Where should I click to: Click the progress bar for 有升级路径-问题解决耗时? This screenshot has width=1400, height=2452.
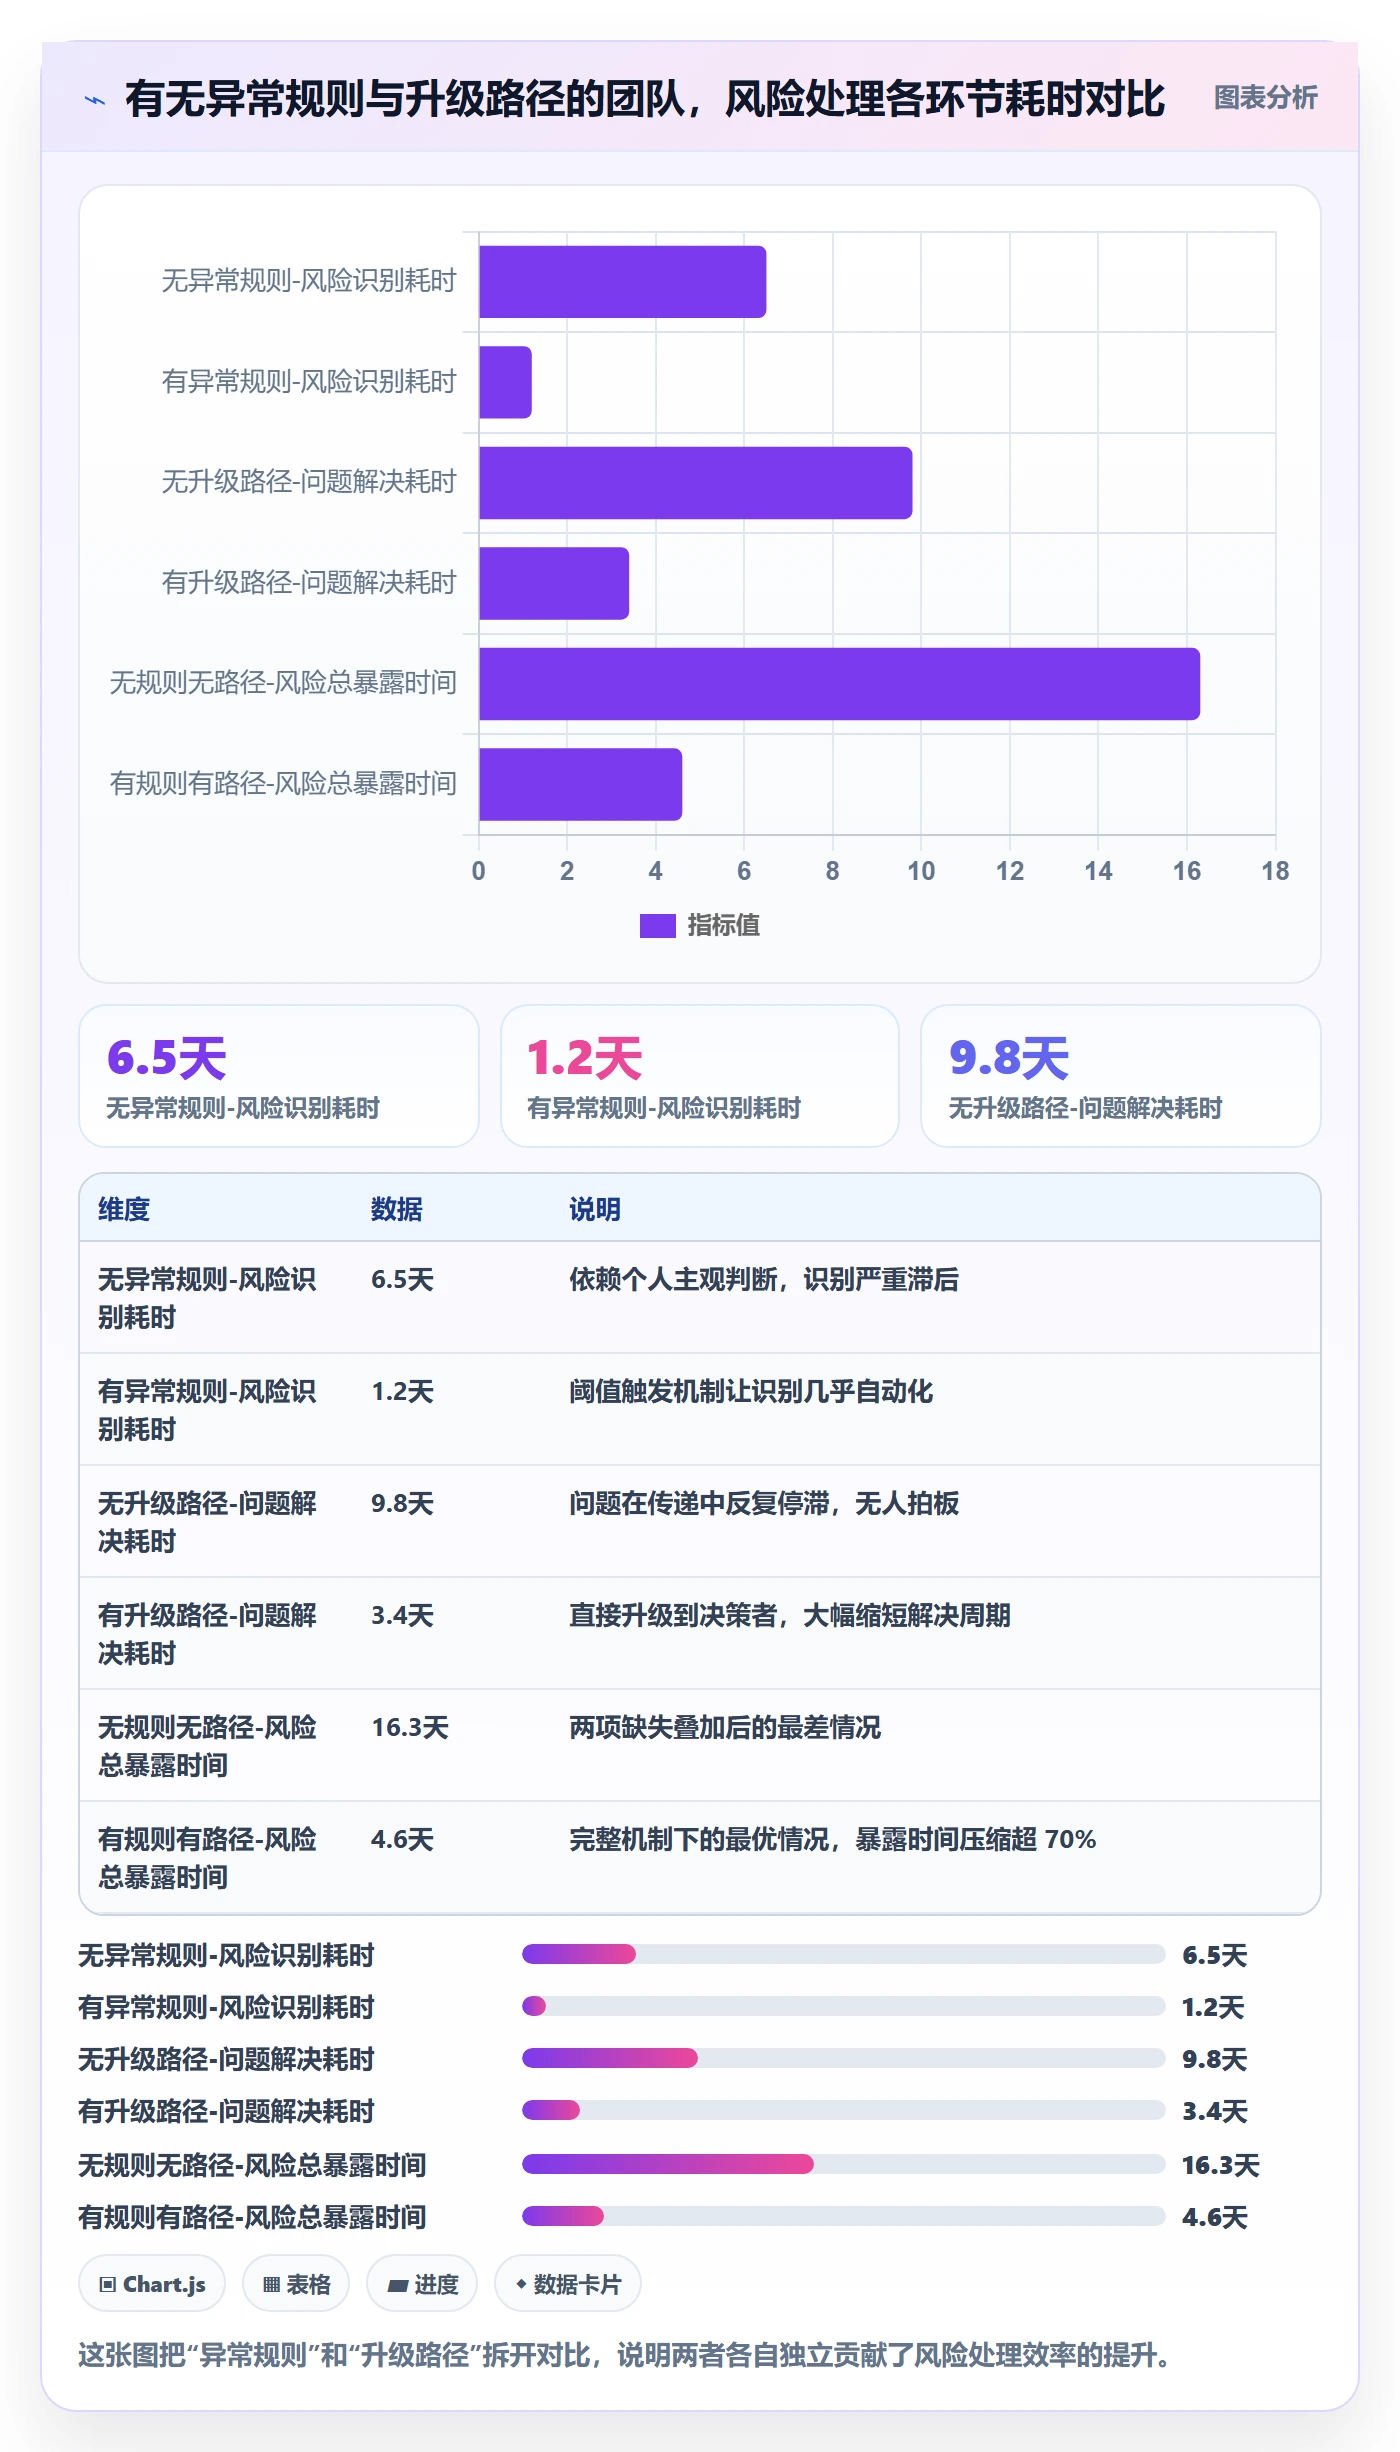pyautogui.click(x=844, y=2110)
